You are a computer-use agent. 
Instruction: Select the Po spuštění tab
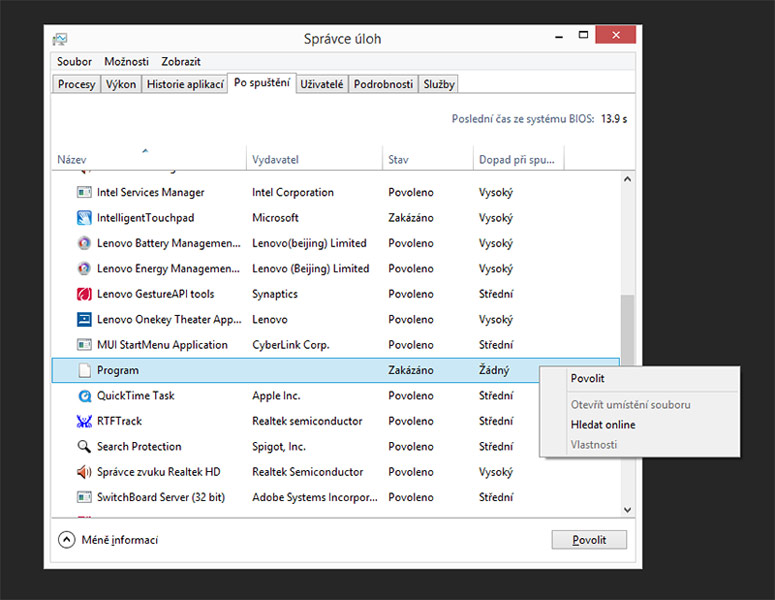262,83
